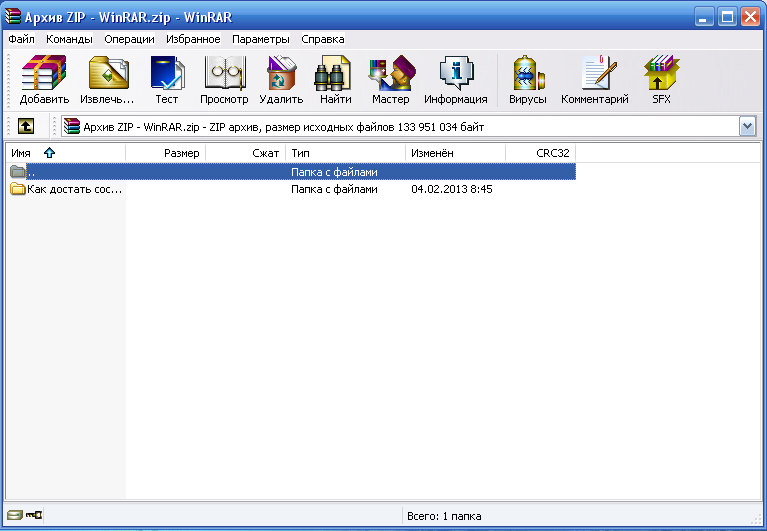The width and height of the screenshot is (767, 531).
Task: Launch the Мастер (Wizard) icon
Action: [x=391, y=72]
